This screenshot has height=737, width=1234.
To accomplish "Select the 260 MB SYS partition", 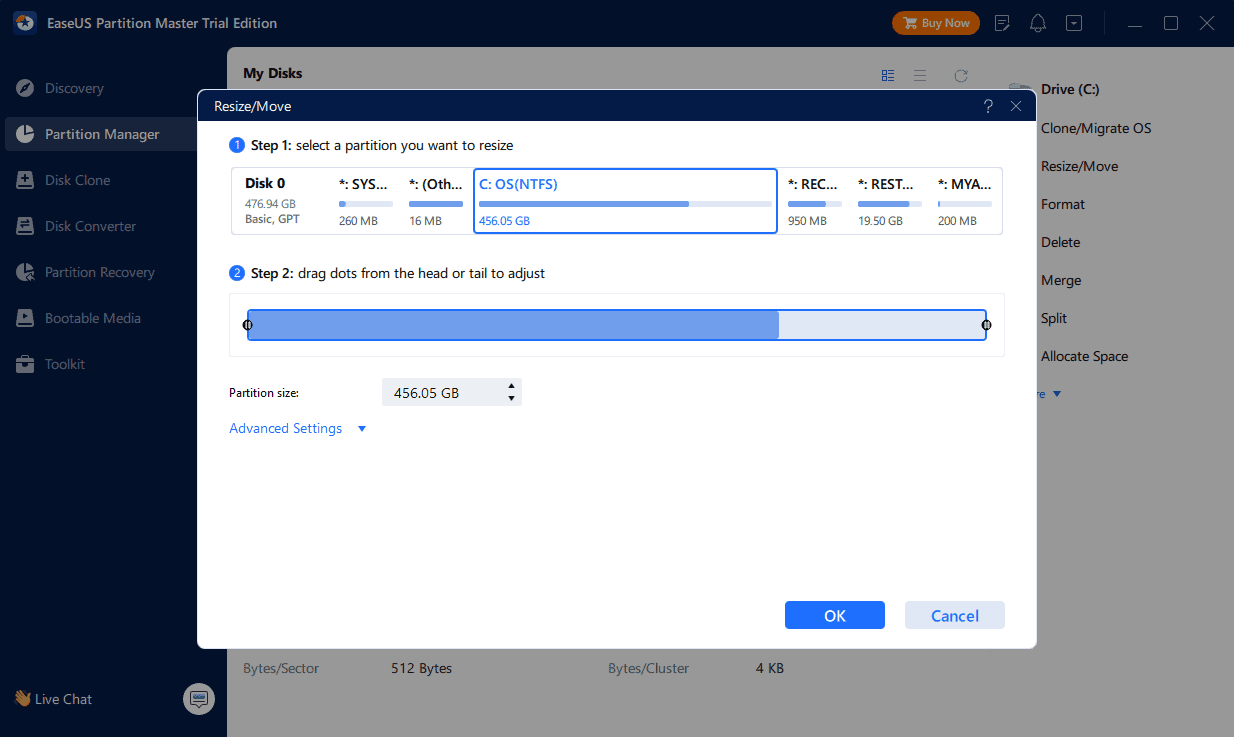I will click(x=366, y=201).
